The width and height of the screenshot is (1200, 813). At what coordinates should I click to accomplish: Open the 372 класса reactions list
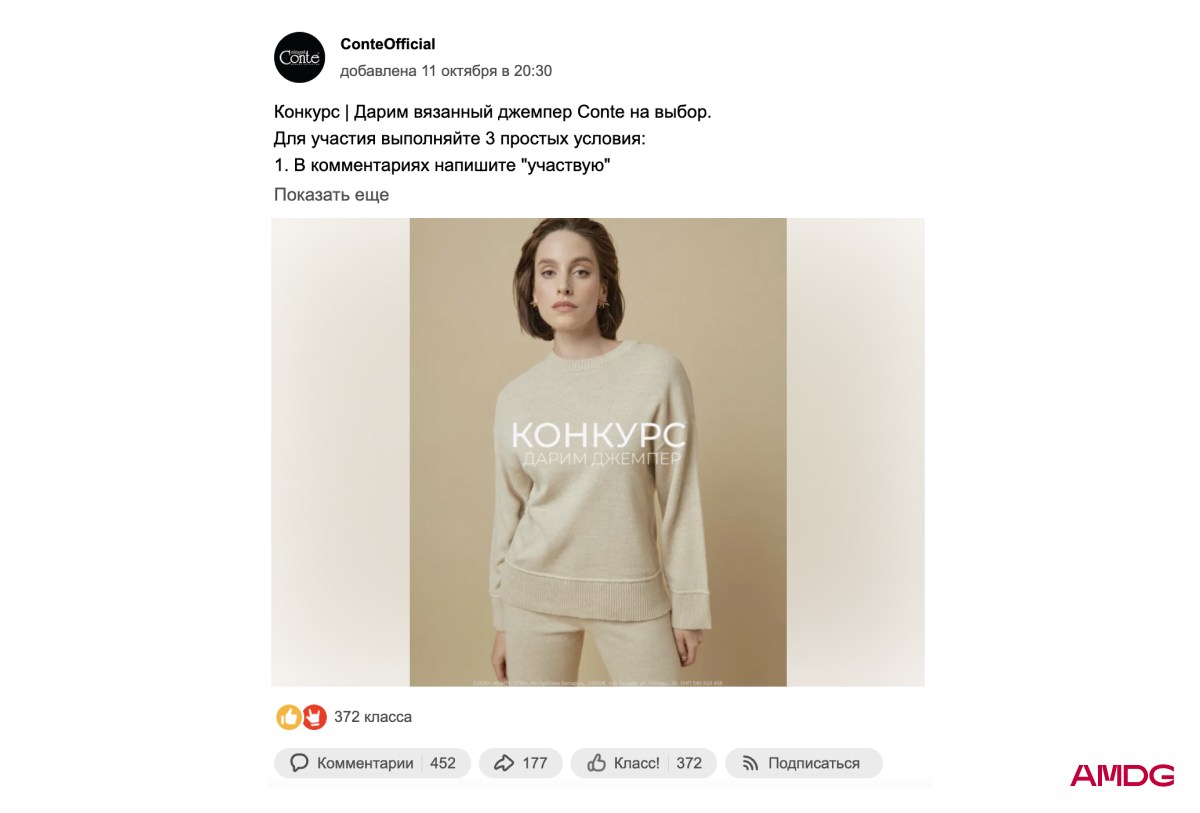[x=373, y=717]
